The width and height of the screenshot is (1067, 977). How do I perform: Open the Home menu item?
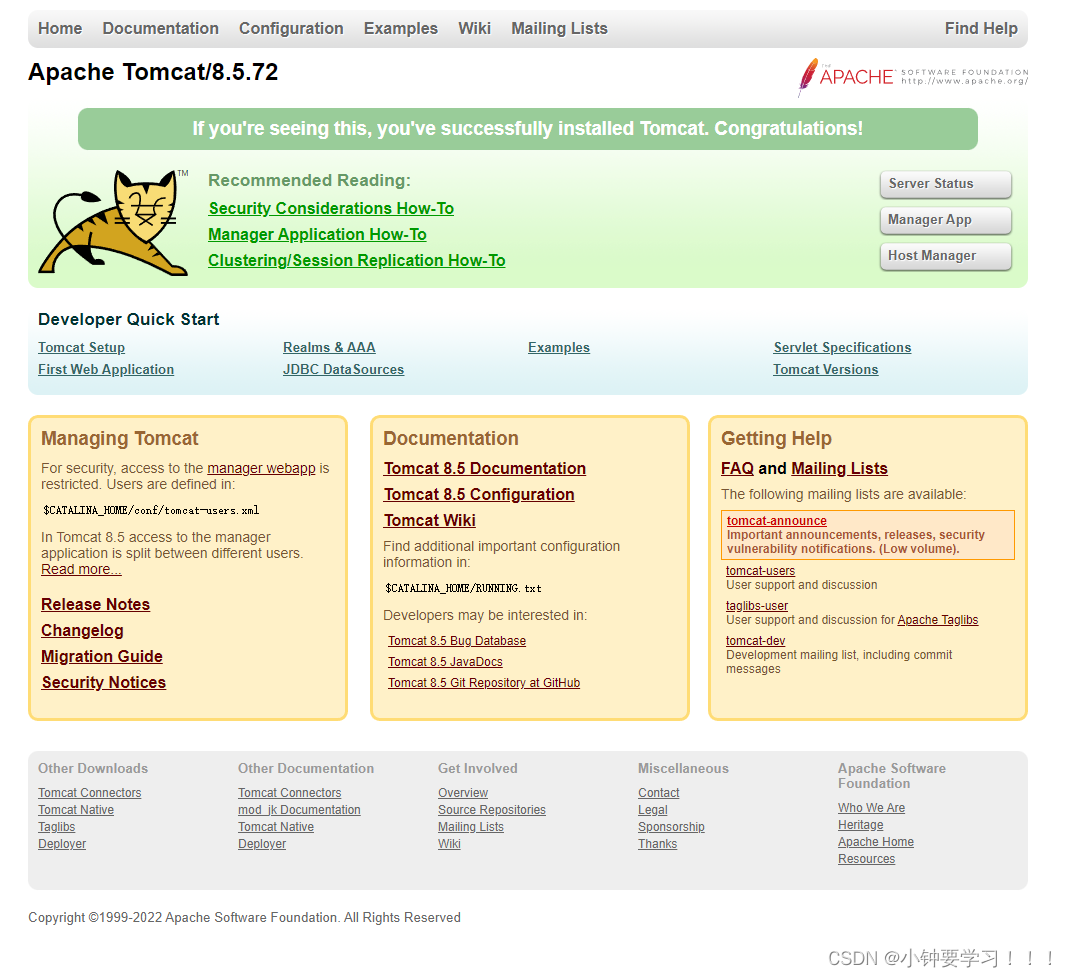[60, 29]
